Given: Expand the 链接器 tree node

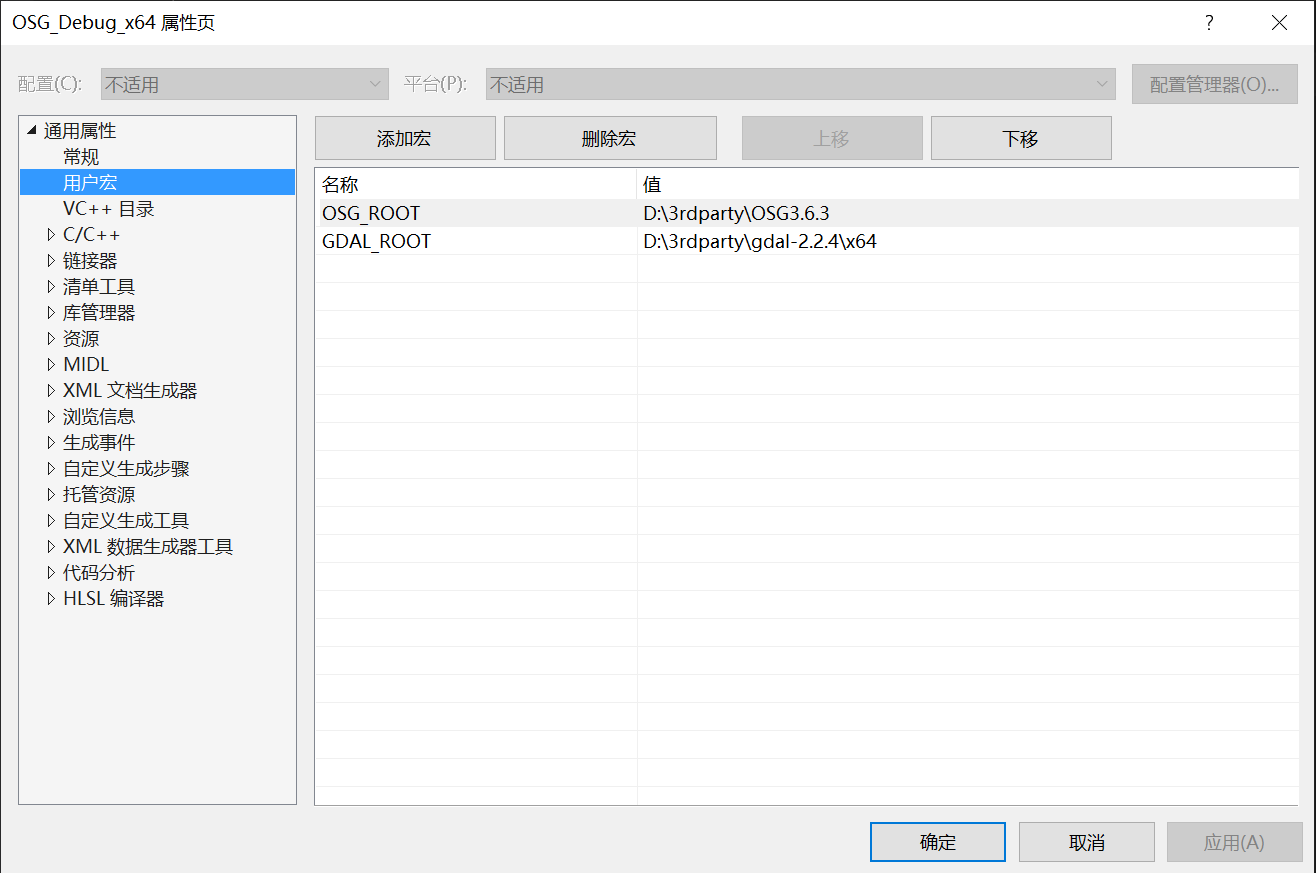Looking at the screenshot, I should click(53, 260).
